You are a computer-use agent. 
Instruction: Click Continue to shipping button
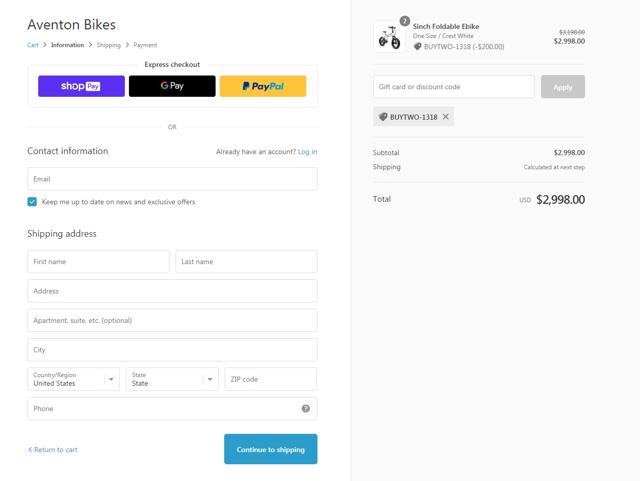tap(271, 449)
